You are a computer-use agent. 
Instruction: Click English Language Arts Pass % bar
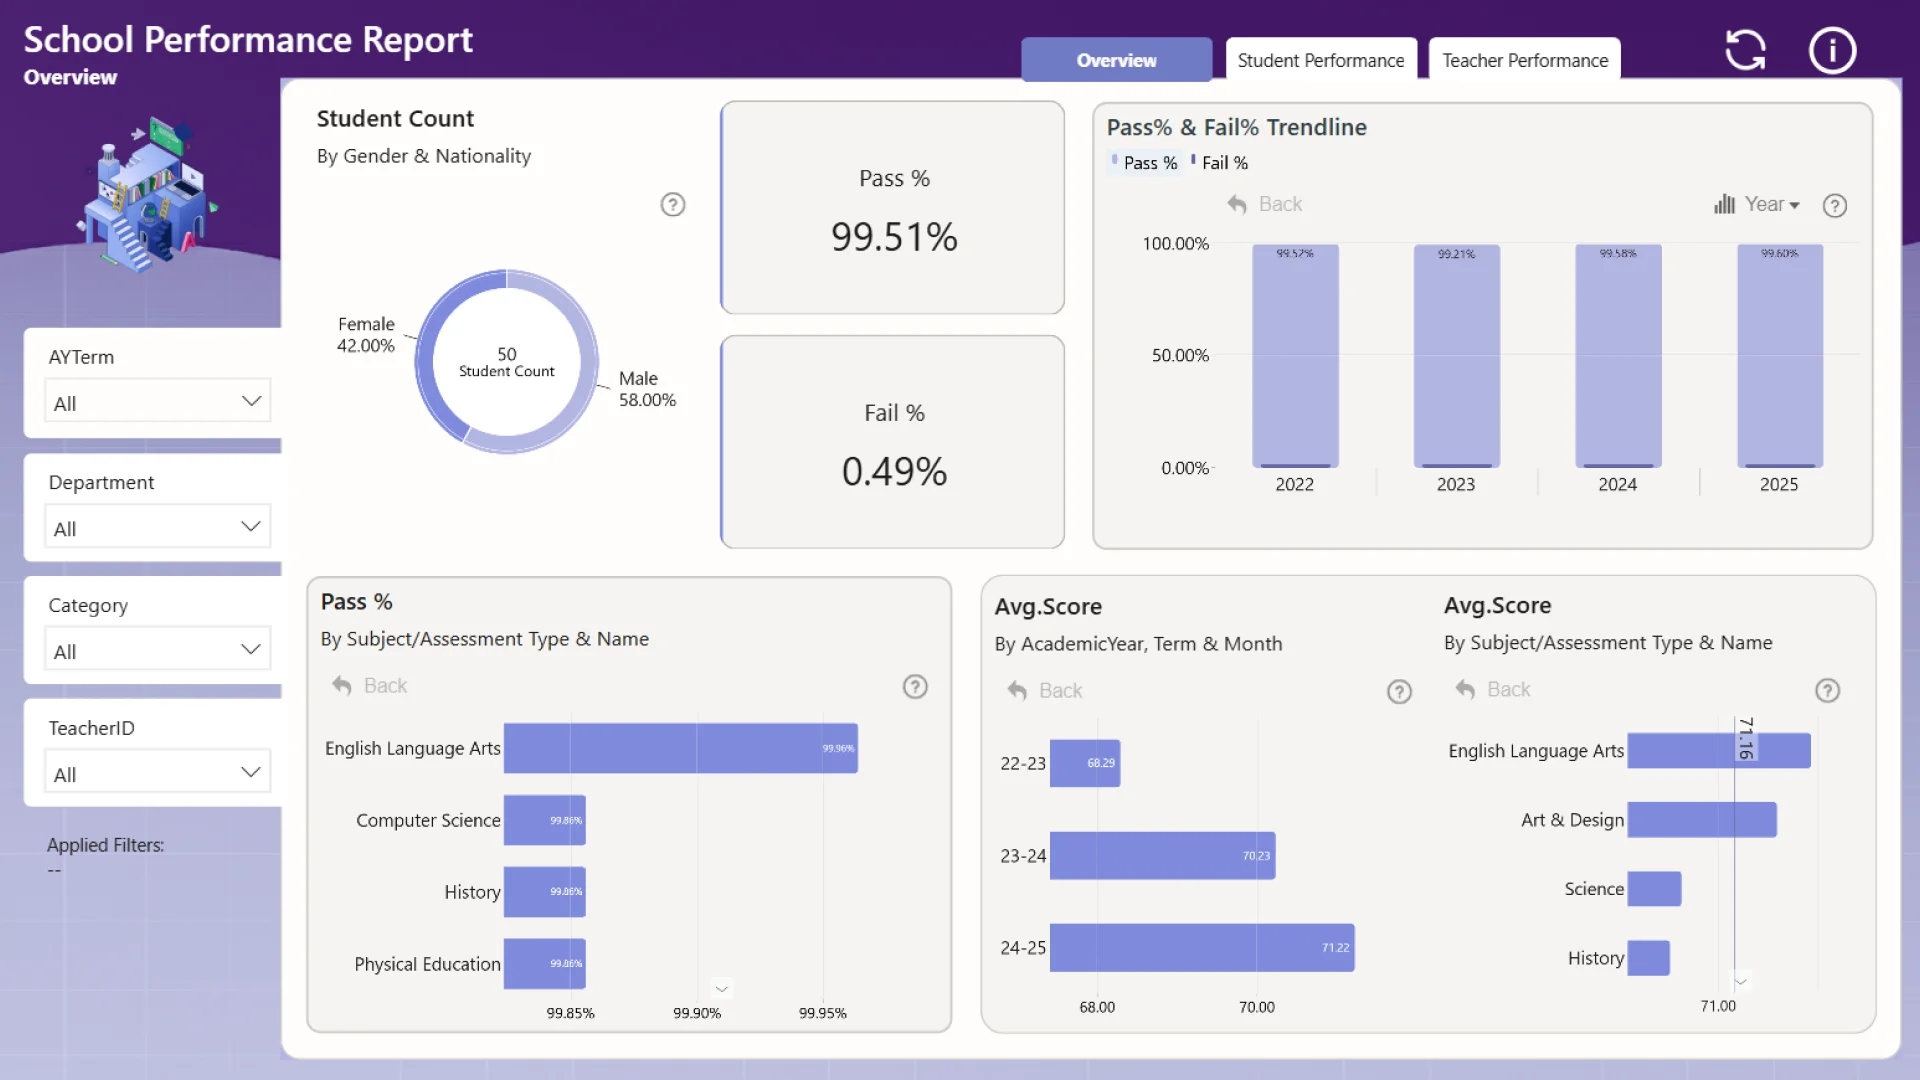click(680, 748)
